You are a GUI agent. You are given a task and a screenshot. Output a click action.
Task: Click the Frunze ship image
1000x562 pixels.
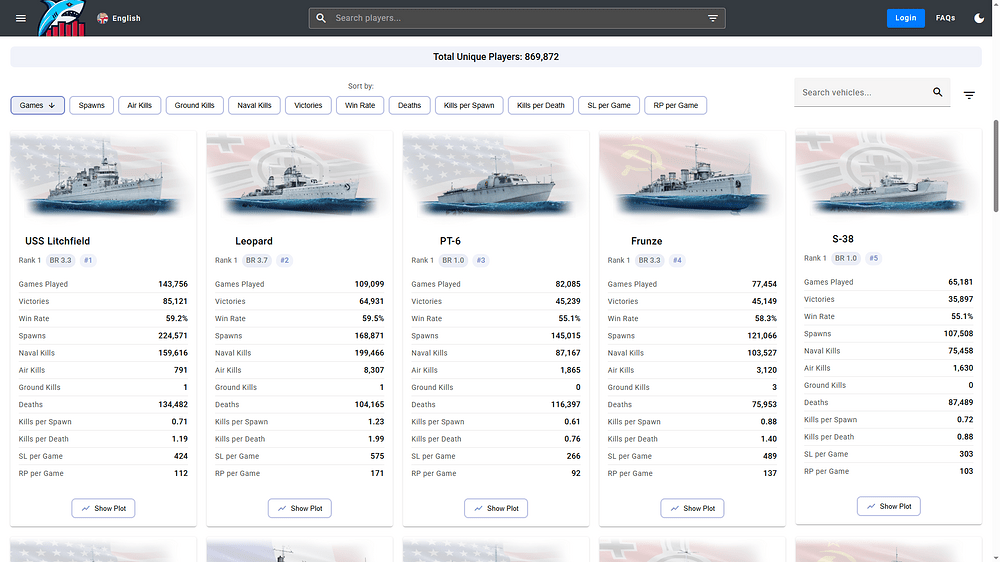pyautogui.click(x=693, y=177)
